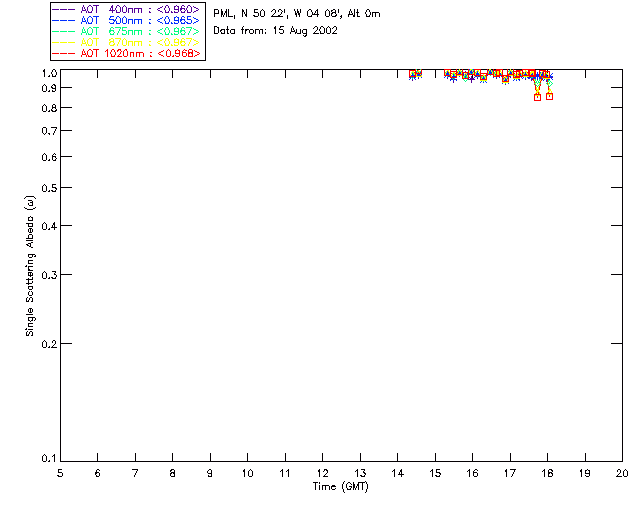Image resolution: width=640 pixels, height=512 pixels.
Task: Click the 0.2 tick label on y-axis
Action: tap(47, 343)
